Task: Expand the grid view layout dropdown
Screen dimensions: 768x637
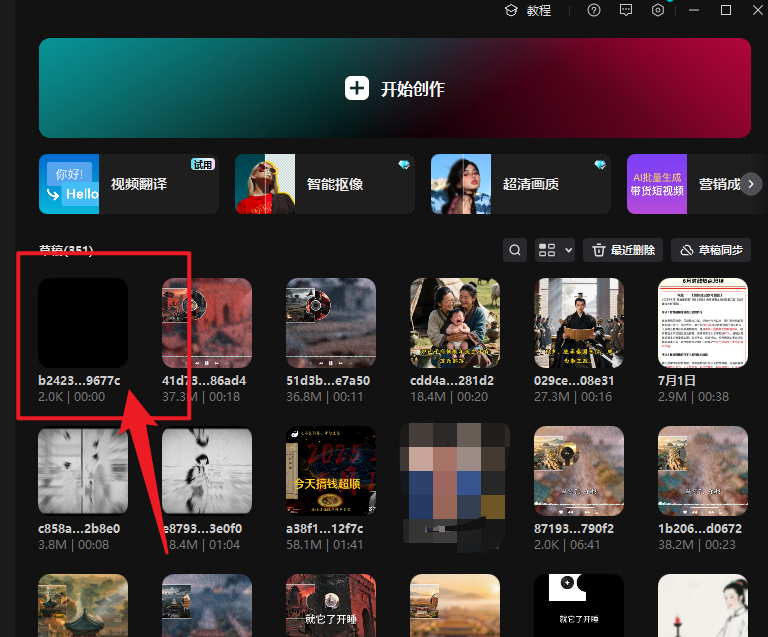Action: point(555,250)
